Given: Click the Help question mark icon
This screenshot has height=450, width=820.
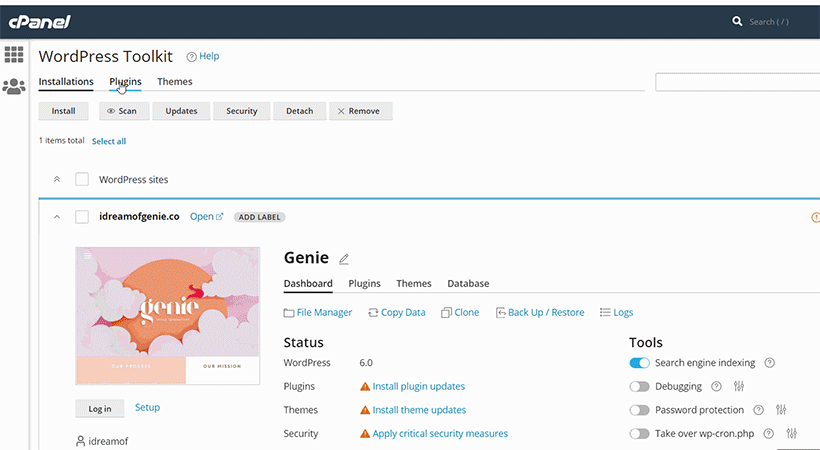Looking at the screenshot, I should point(192,57).
